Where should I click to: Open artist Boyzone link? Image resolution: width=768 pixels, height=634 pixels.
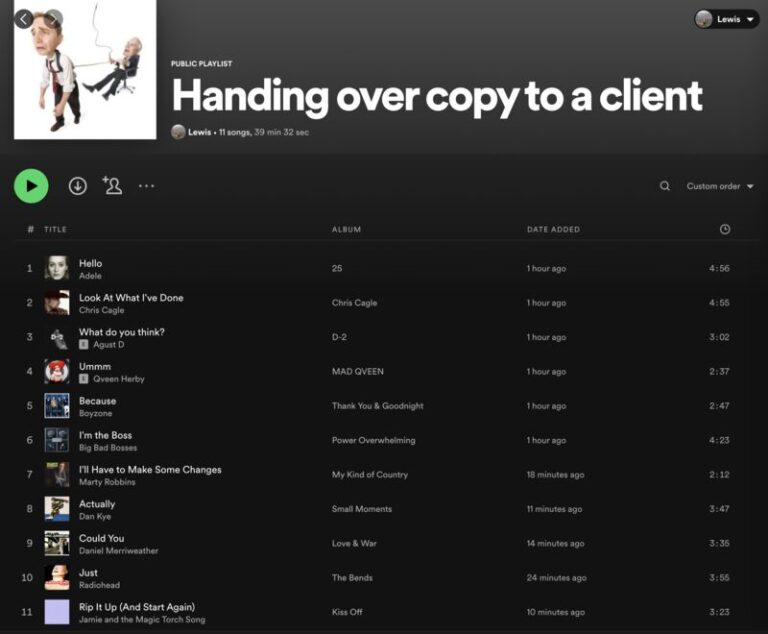(96, 414)
